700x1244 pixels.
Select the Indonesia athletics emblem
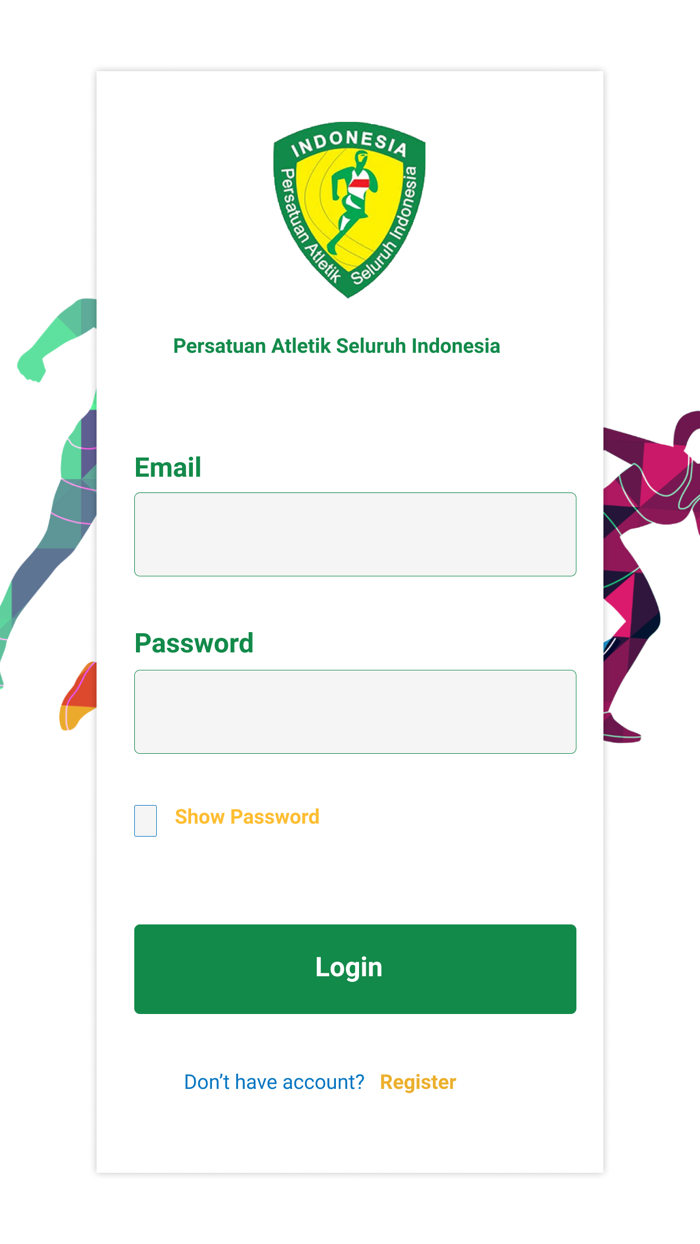pos(349,212)
